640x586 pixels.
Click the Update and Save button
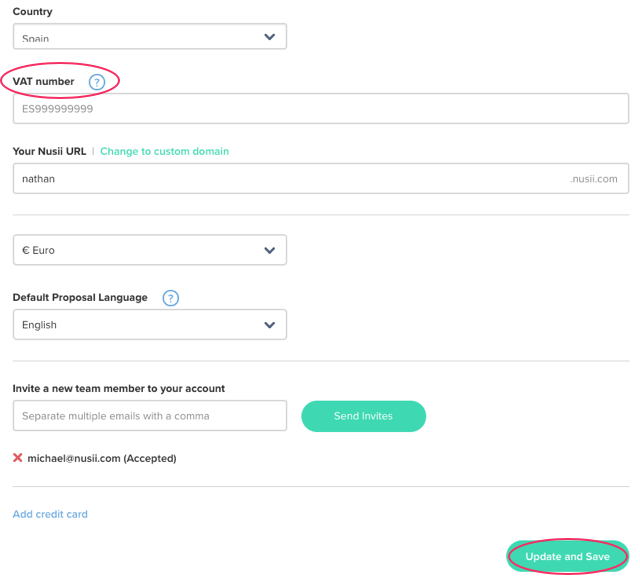click(567, 557)
